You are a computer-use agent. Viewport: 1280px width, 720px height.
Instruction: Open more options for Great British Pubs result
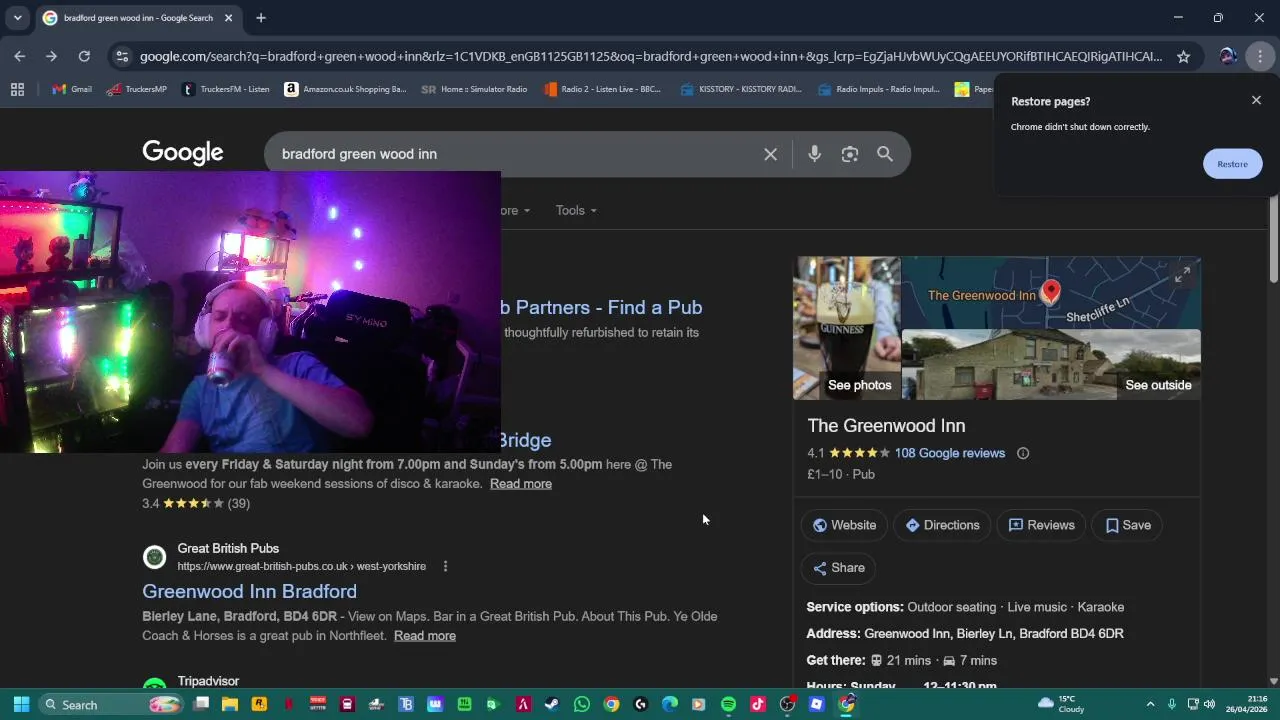(x=445, y=566)
